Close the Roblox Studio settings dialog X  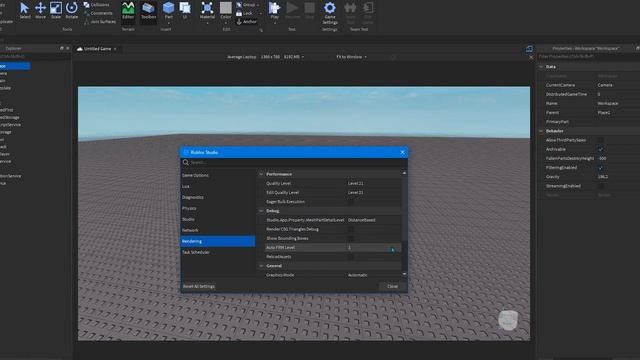point(402,152)
